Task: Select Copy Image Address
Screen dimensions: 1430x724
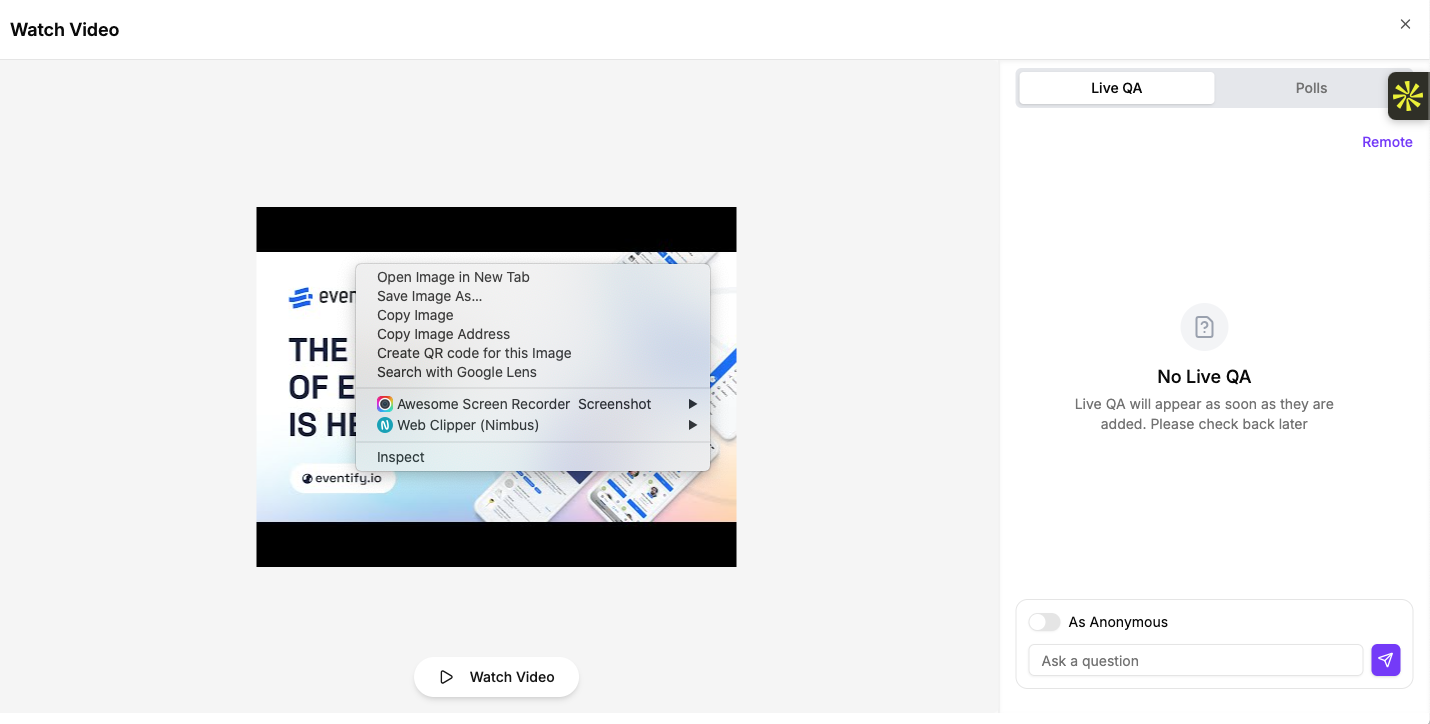Action: [x=533, y=334]
